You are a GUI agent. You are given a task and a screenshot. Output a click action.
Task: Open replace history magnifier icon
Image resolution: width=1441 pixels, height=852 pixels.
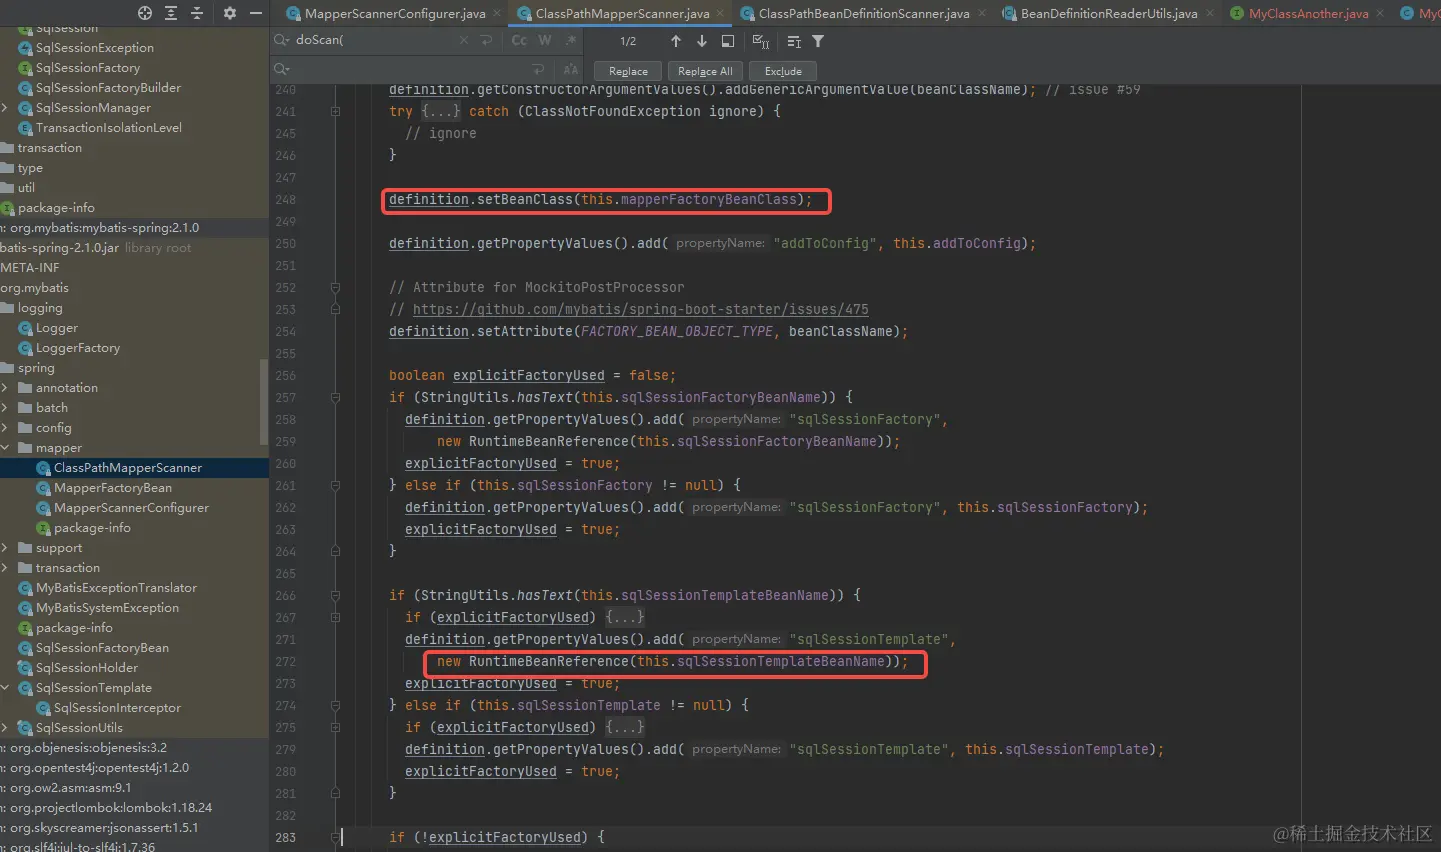click(x=282, y=69)
